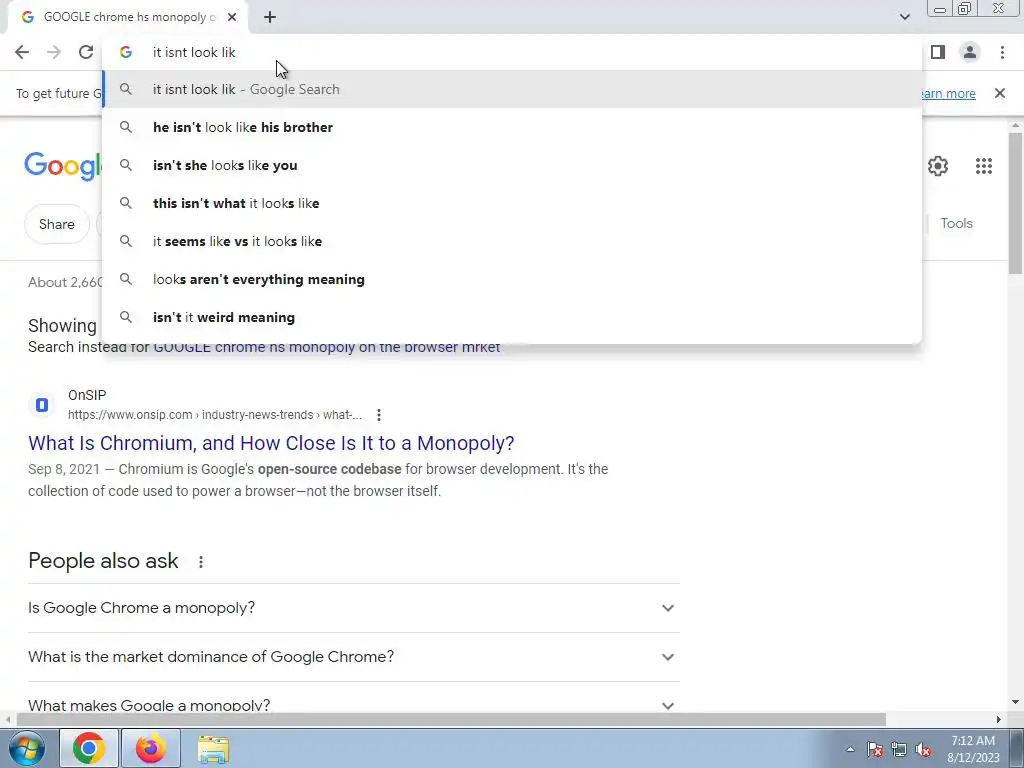Close the GOOGLE chrome hs monopoly tab
The image size is (1024, 768).
232,17
